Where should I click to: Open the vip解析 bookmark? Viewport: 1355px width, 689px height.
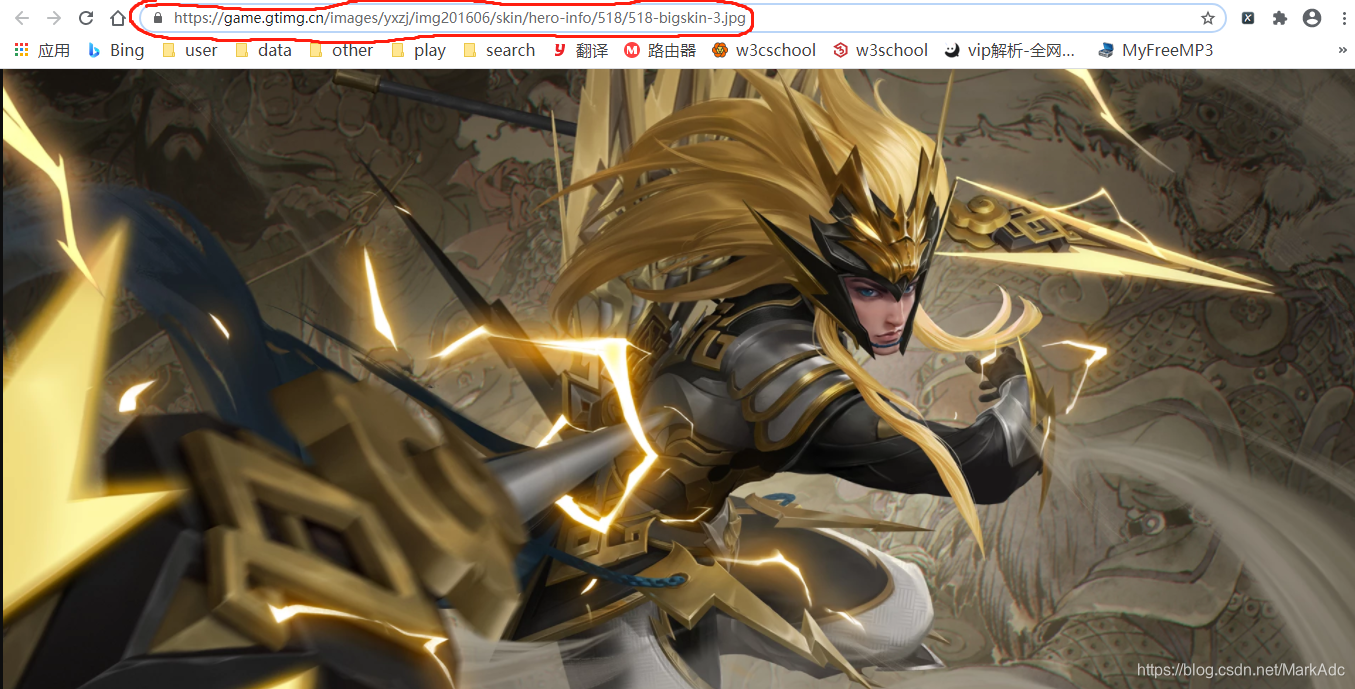click(x=1010, y=50)
